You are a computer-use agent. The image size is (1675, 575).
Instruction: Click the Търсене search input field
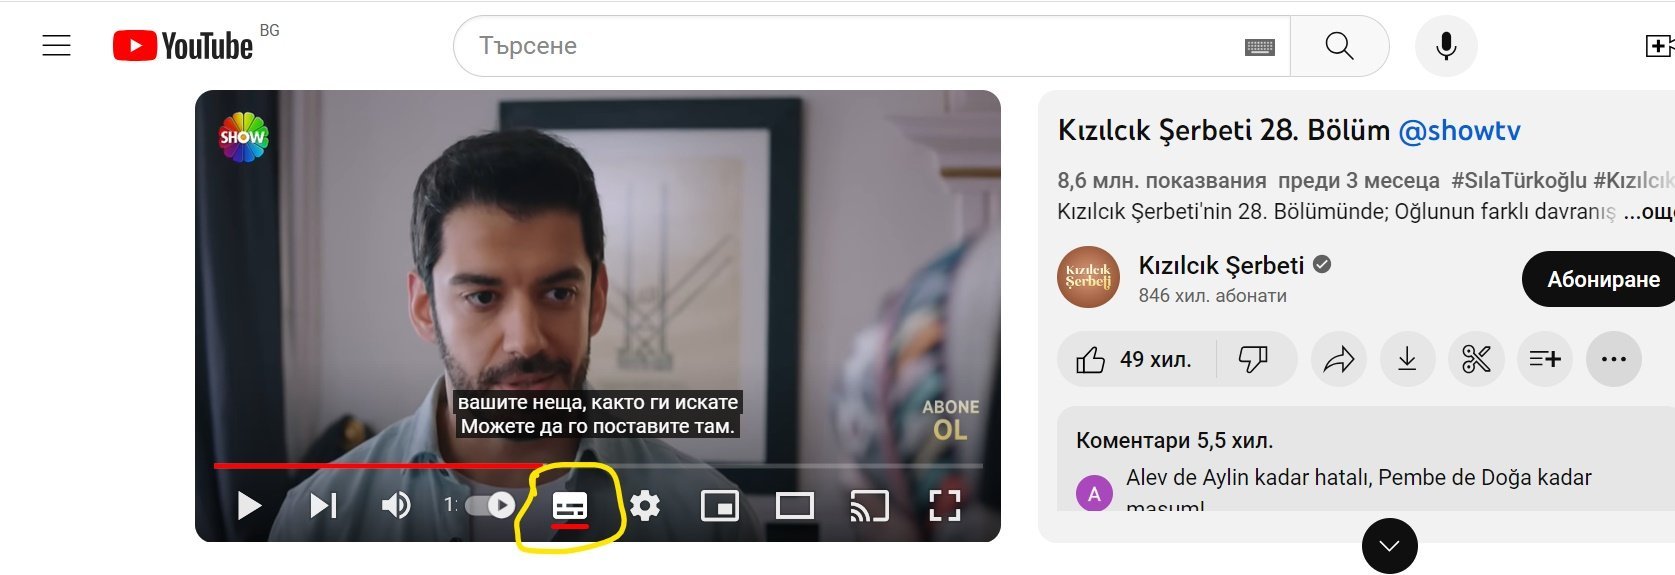pos(850,46)
